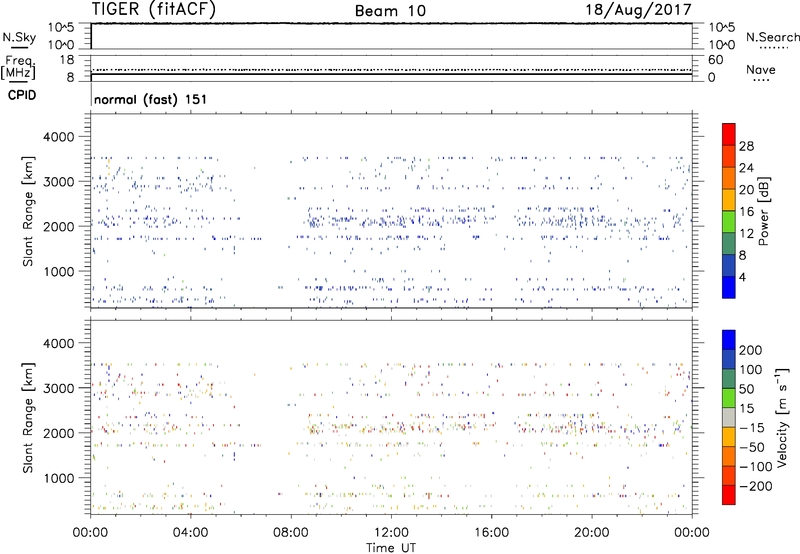Click the 3000 km tick in power panel
Image resolution: width=800 pixels, height=554 pixels.
tap(59, 182)
